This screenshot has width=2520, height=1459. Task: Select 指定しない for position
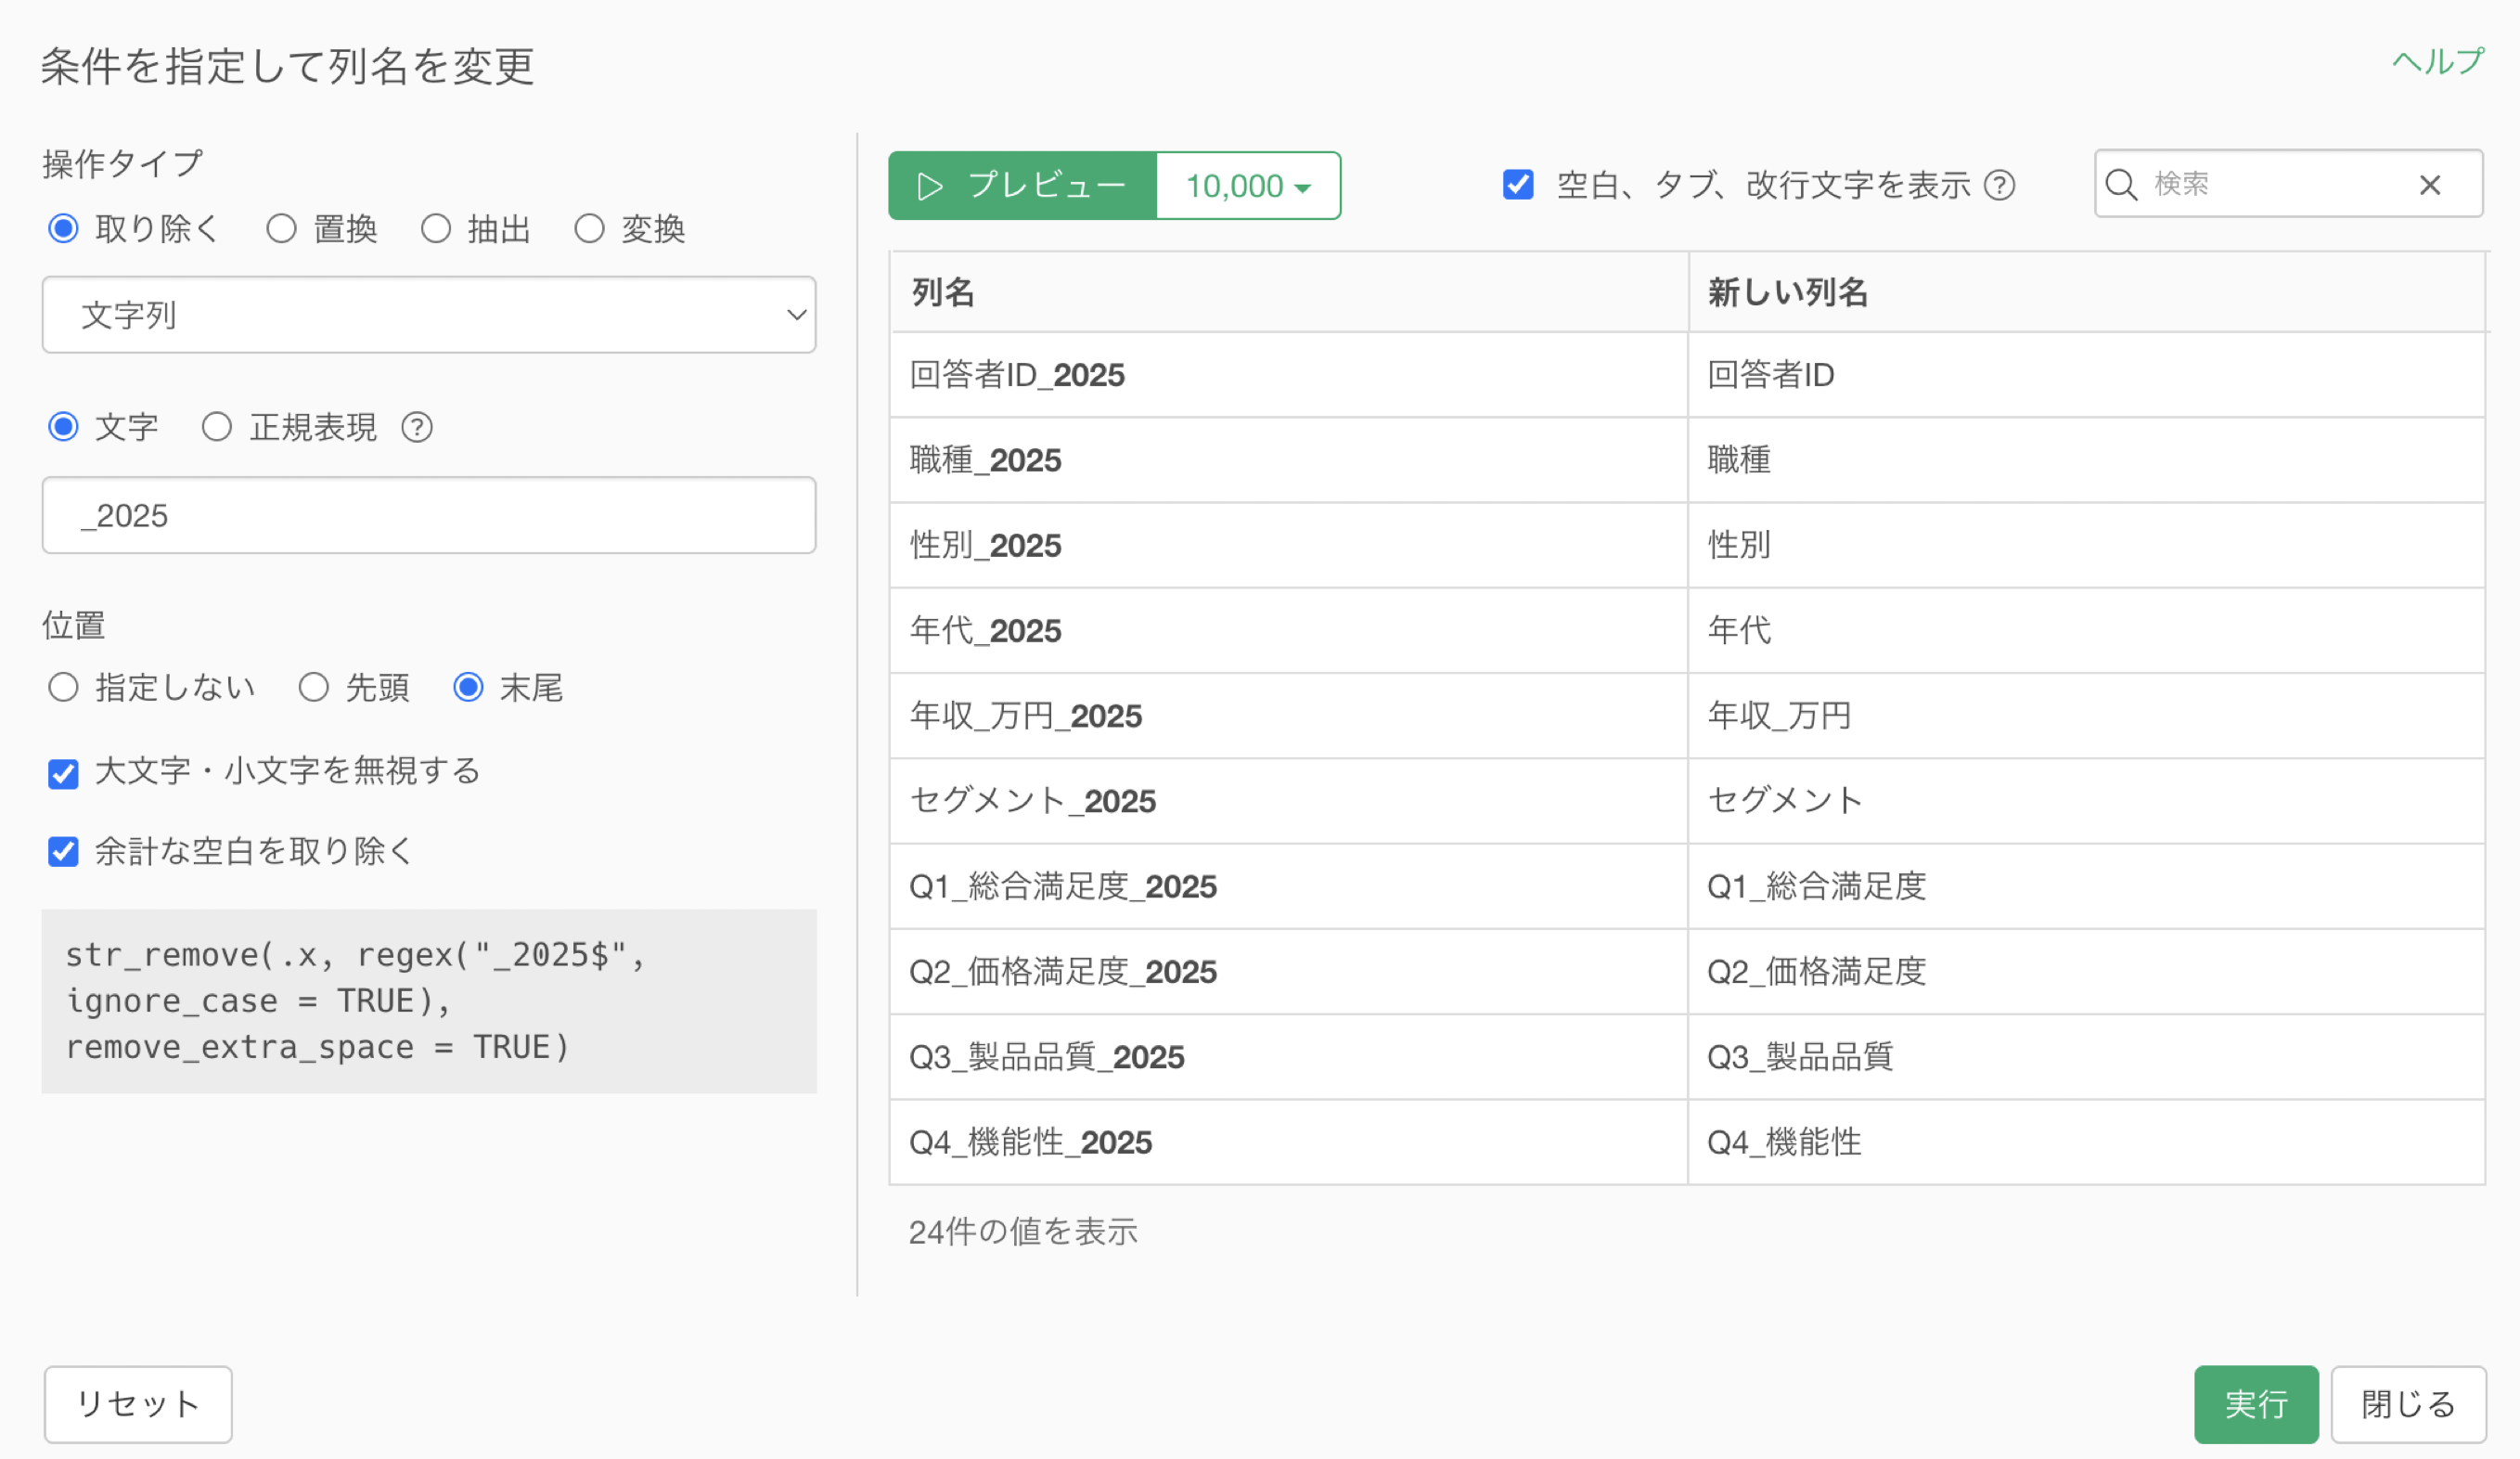pos(63,687)
